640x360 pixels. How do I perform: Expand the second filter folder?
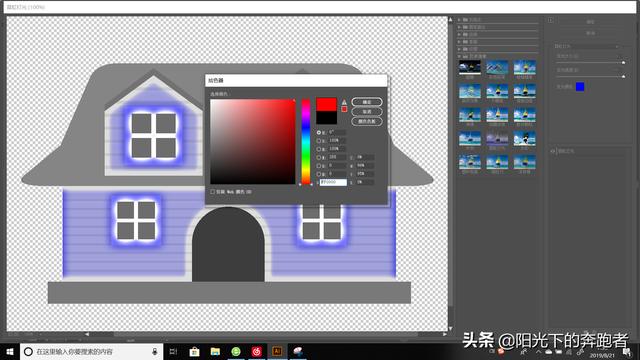459,27
